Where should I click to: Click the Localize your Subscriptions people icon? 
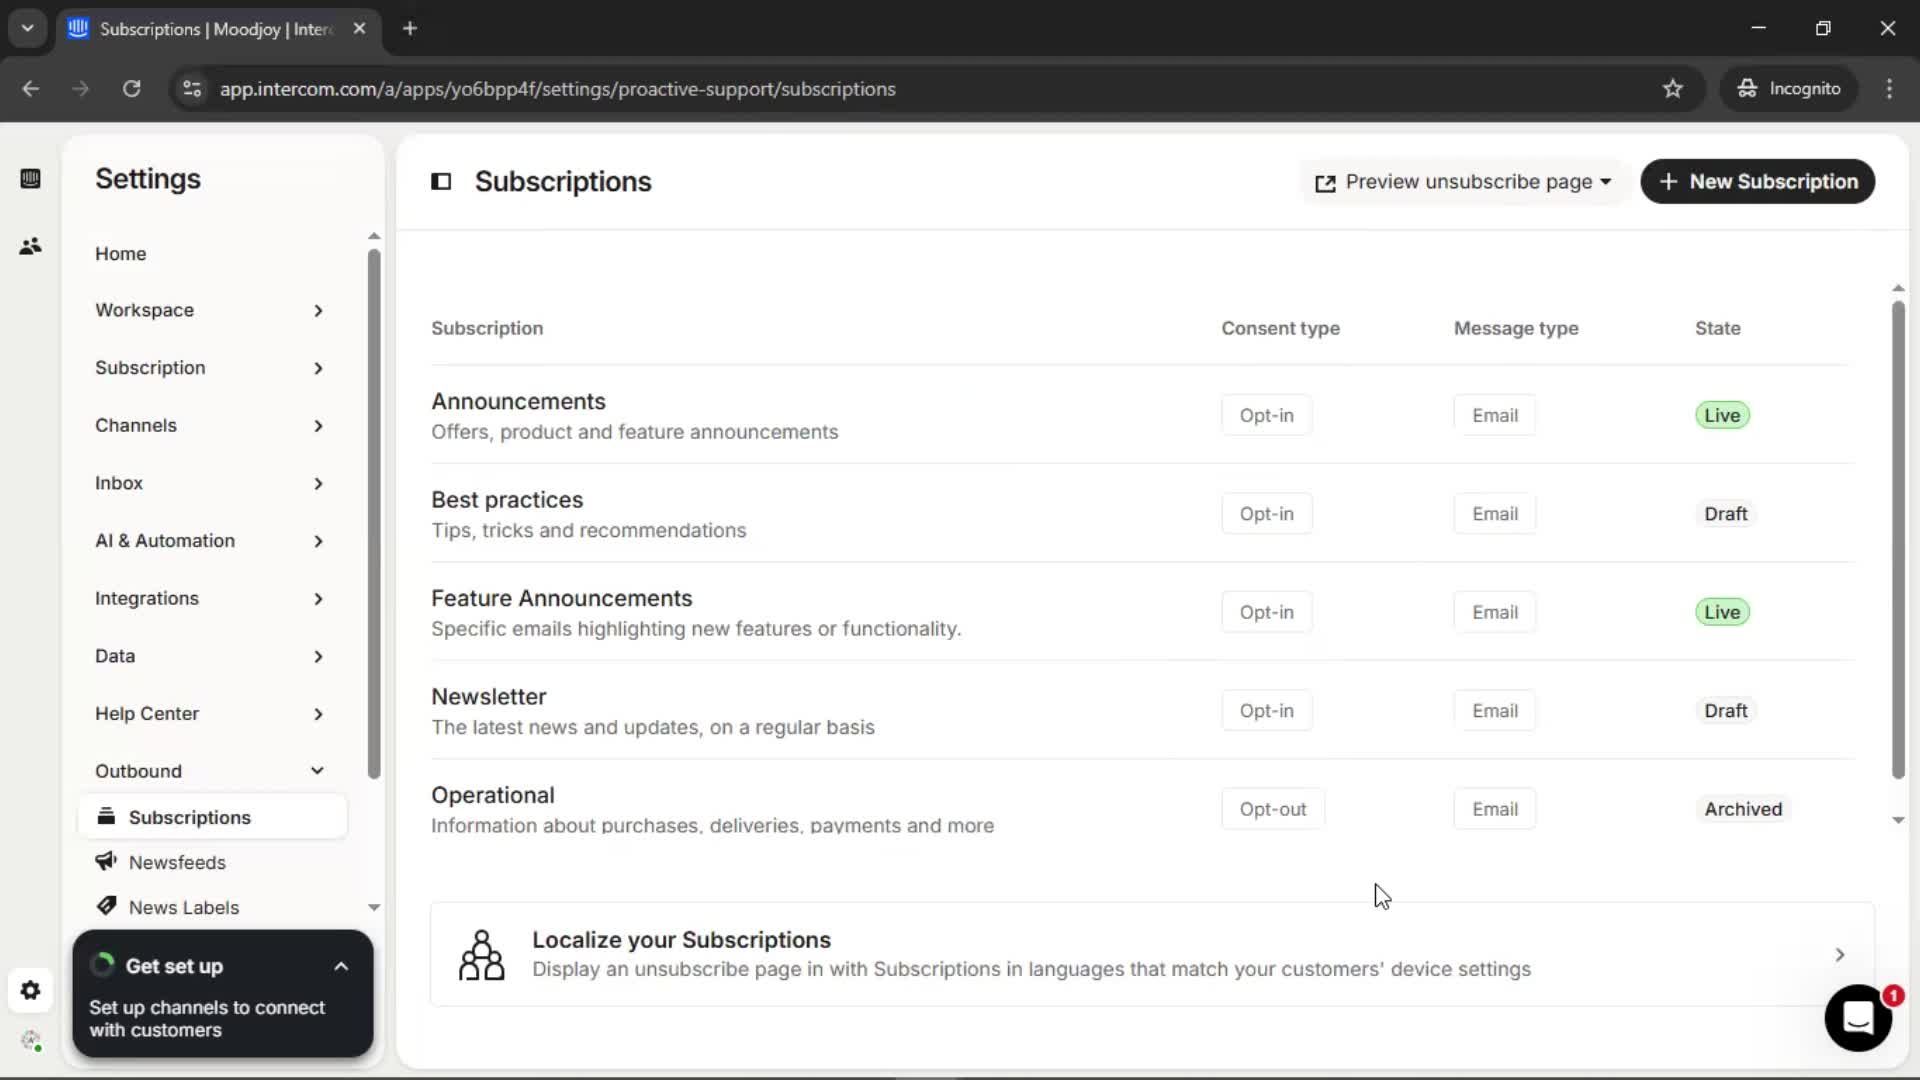481,954
